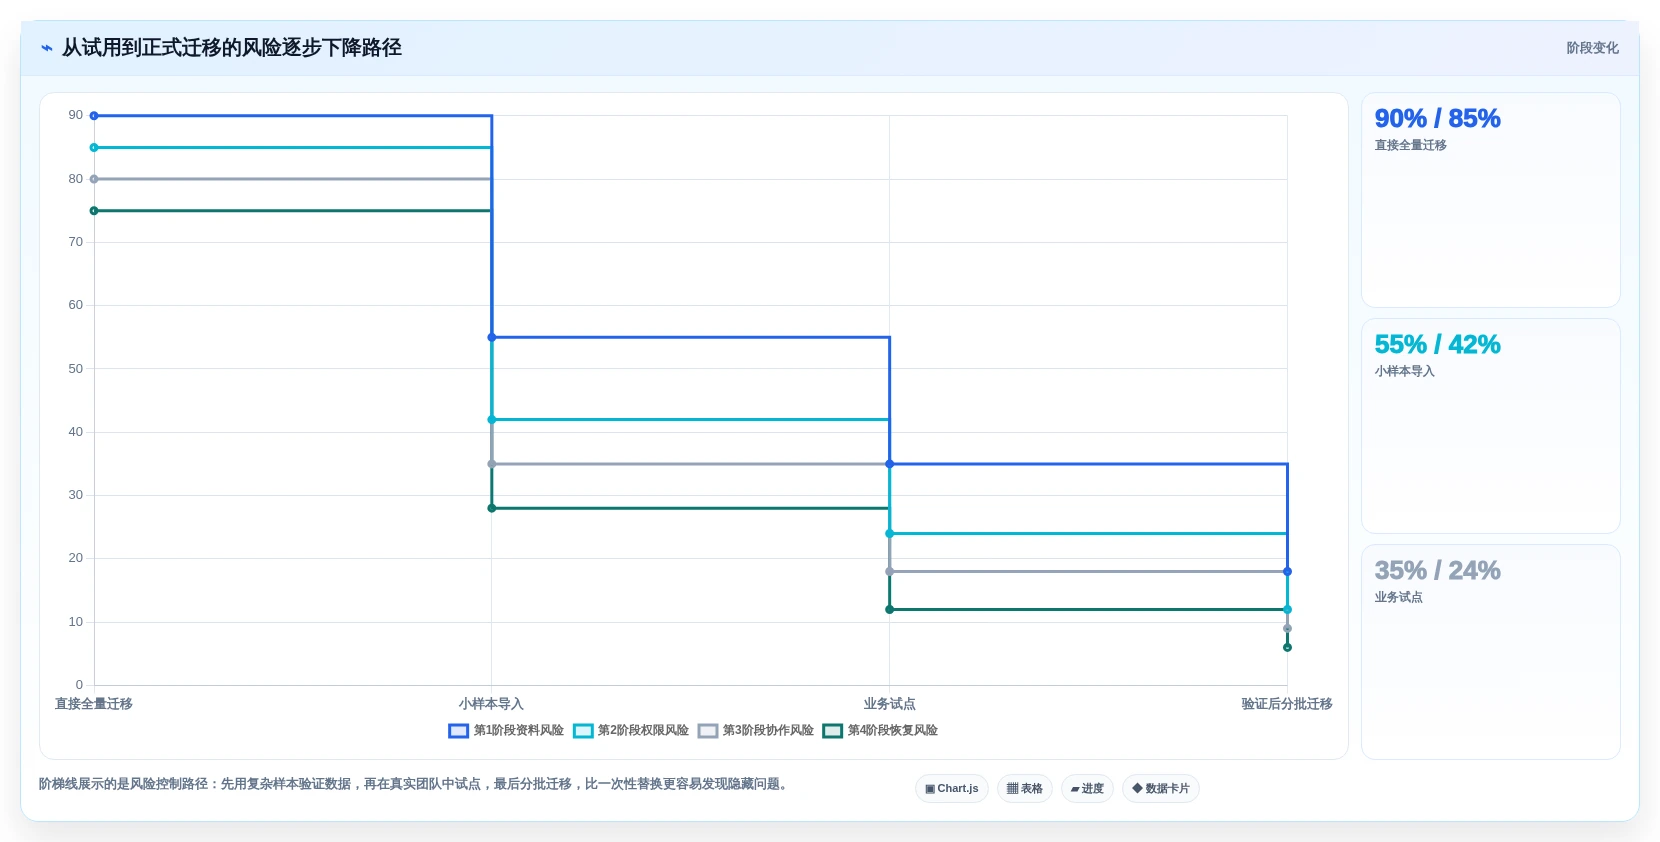Click the 业务试点 x-axis label
This screenshot has width=1660, height=842.
pos(889,704)
